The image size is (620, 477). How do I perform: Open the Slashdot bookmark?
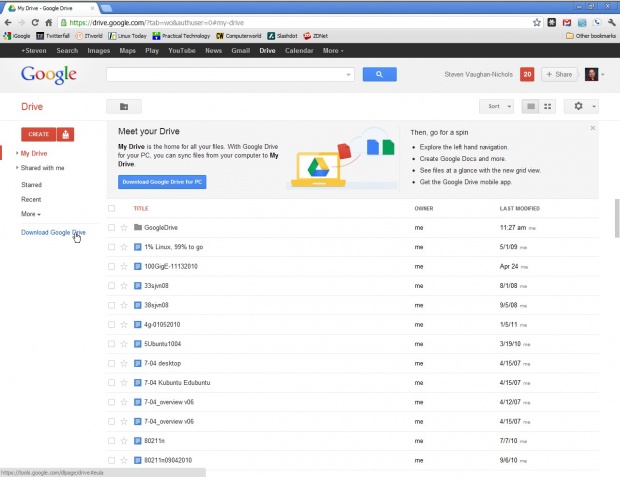click(x=282, y=36)
